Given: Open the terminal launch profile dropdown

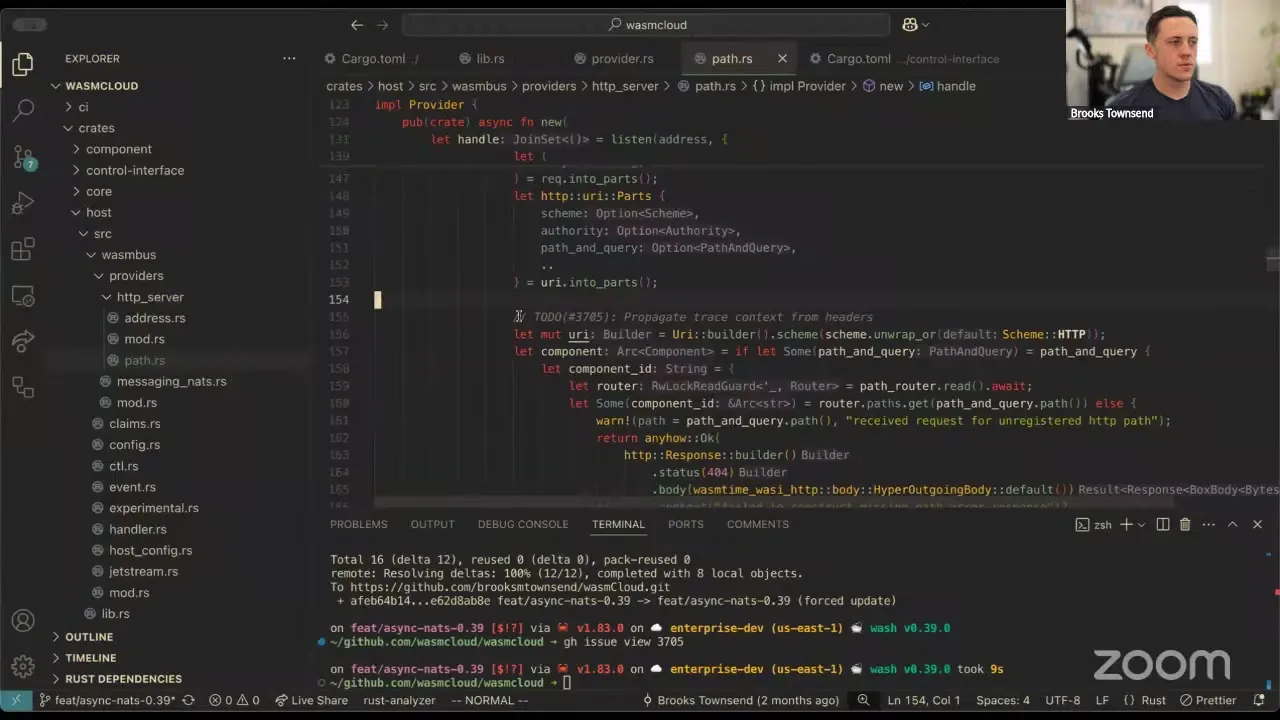Looking at the screenshot, I should point(1142,524).
